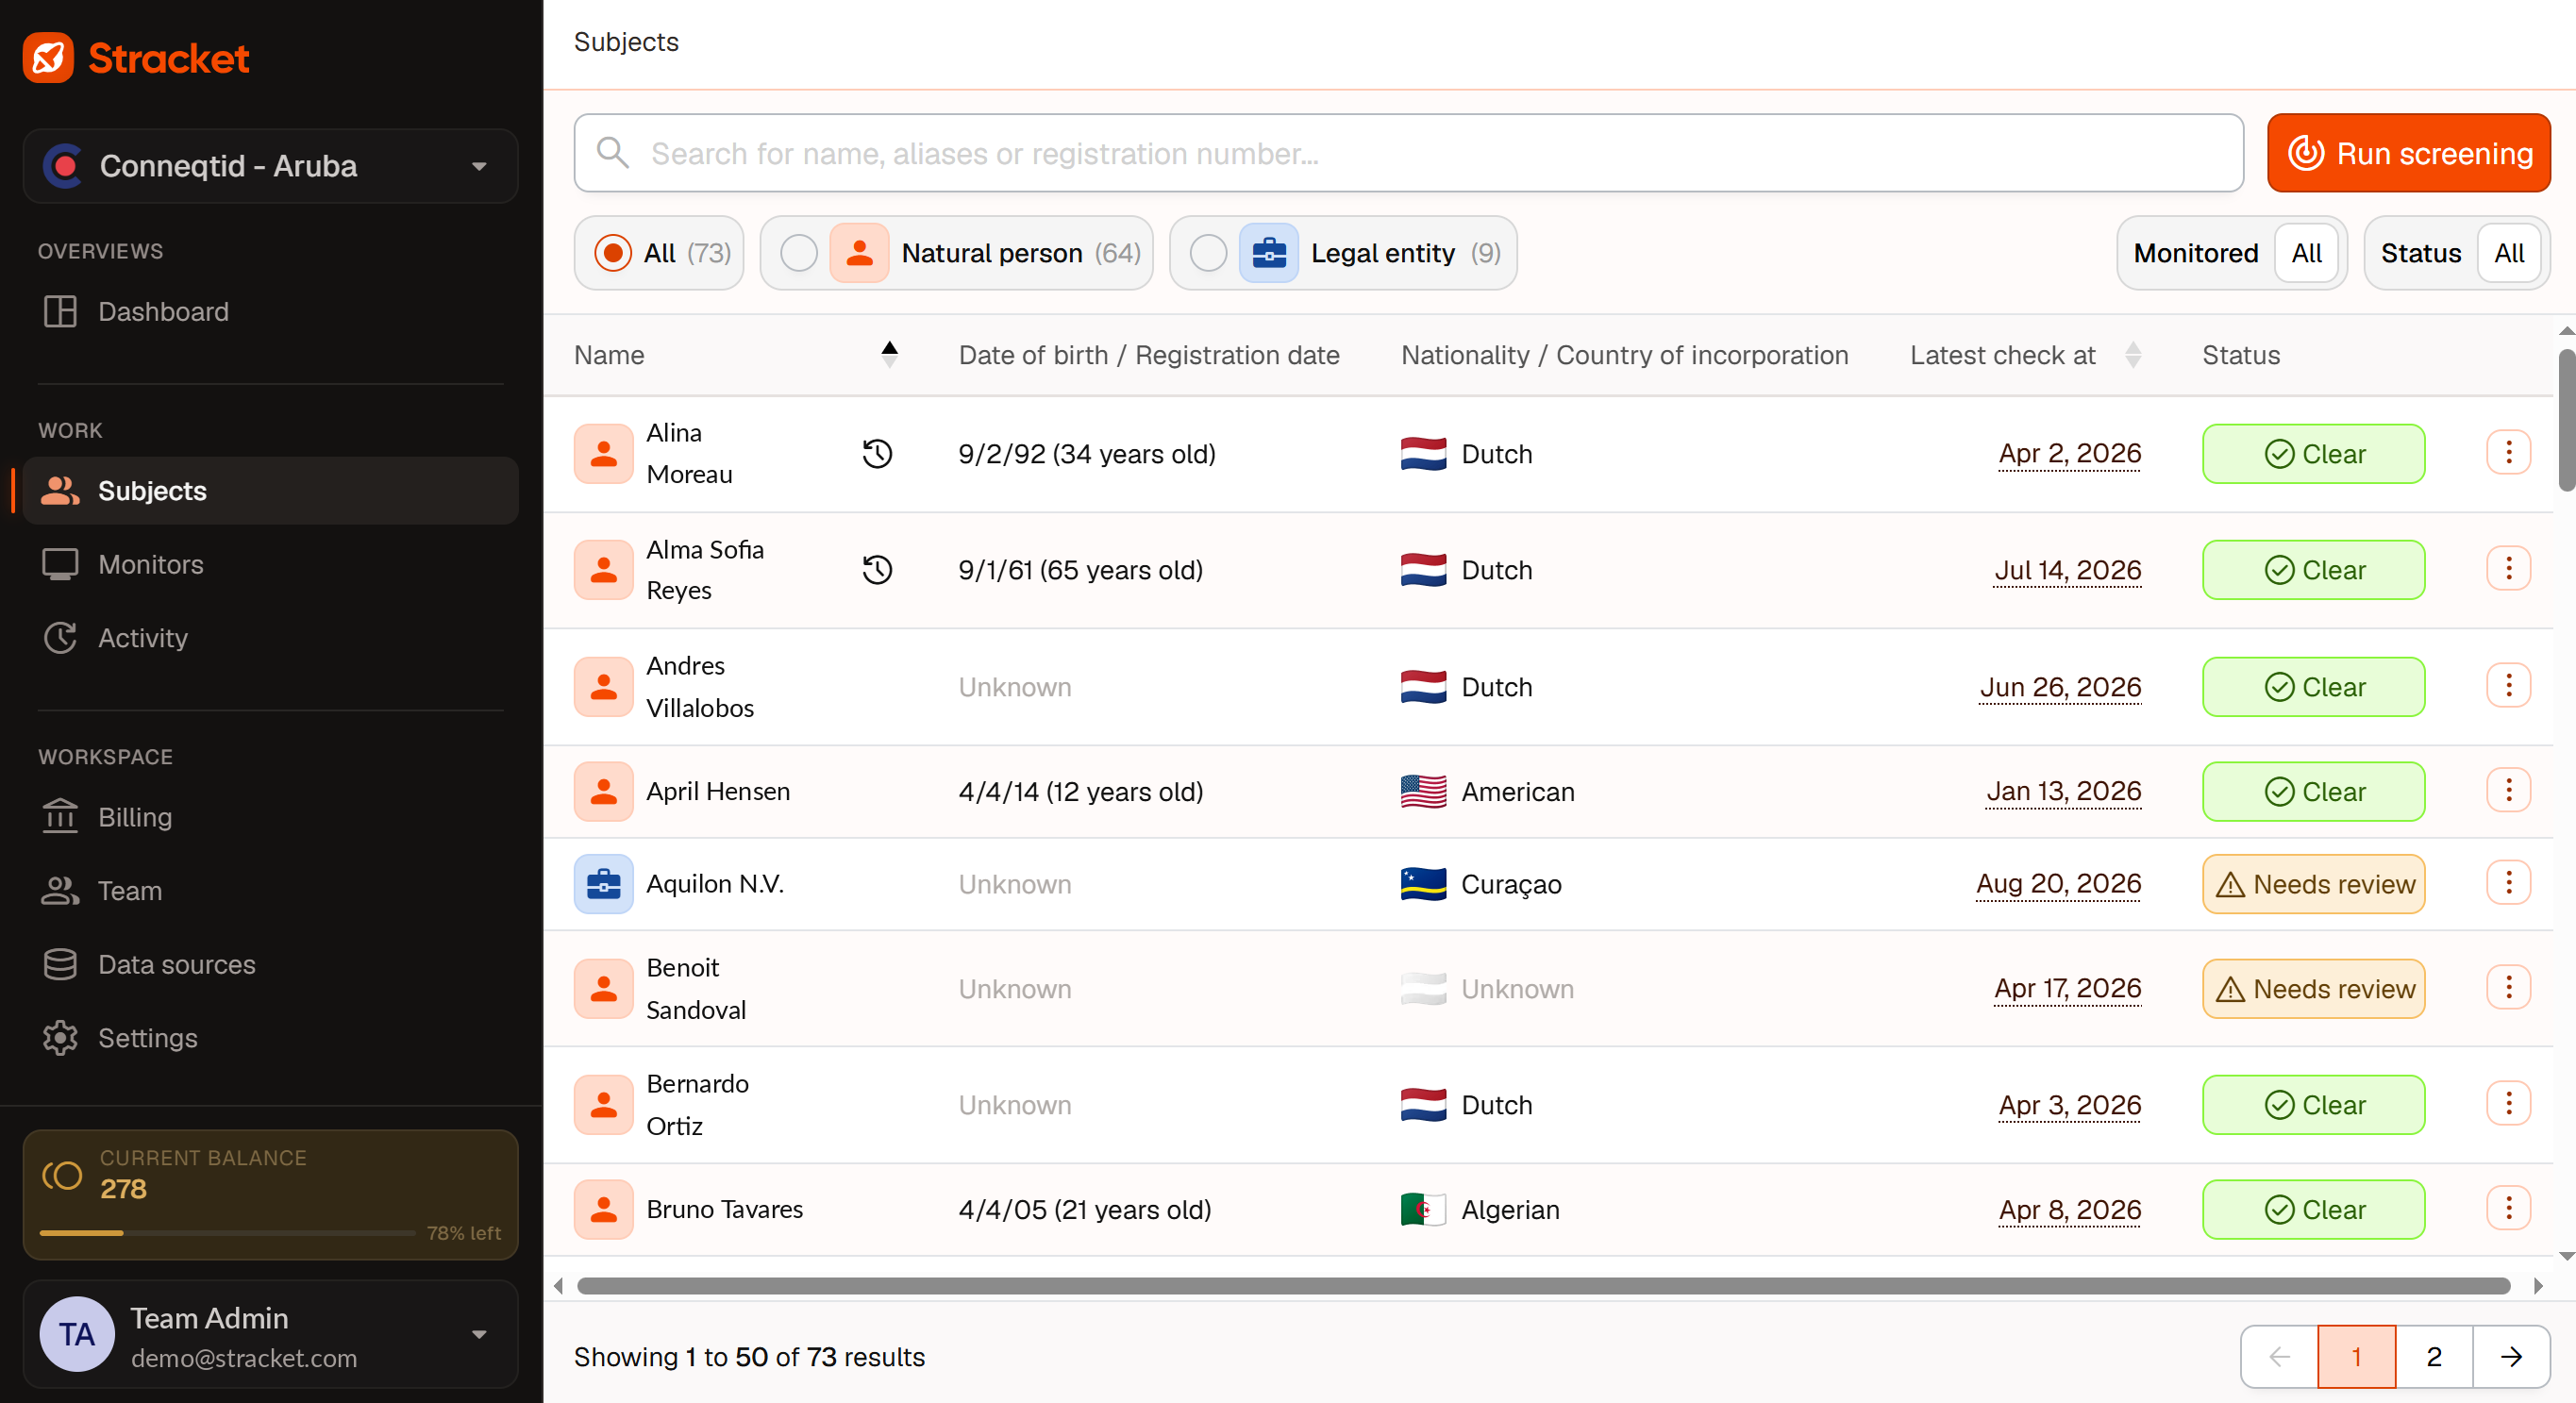Click the Run screening button
This screenshot has height=1403, width=2576.
coord(2408,153)
